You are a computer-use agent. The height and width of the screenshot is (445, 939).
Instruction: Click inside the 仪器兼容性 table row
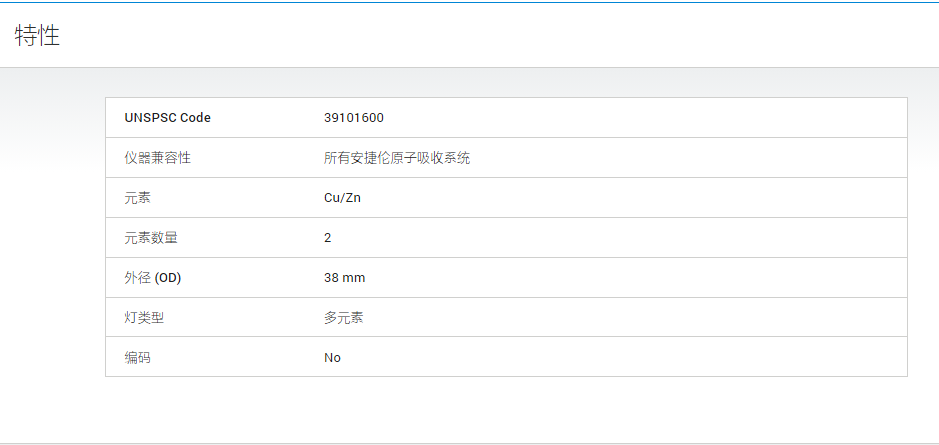click(507, 158)
